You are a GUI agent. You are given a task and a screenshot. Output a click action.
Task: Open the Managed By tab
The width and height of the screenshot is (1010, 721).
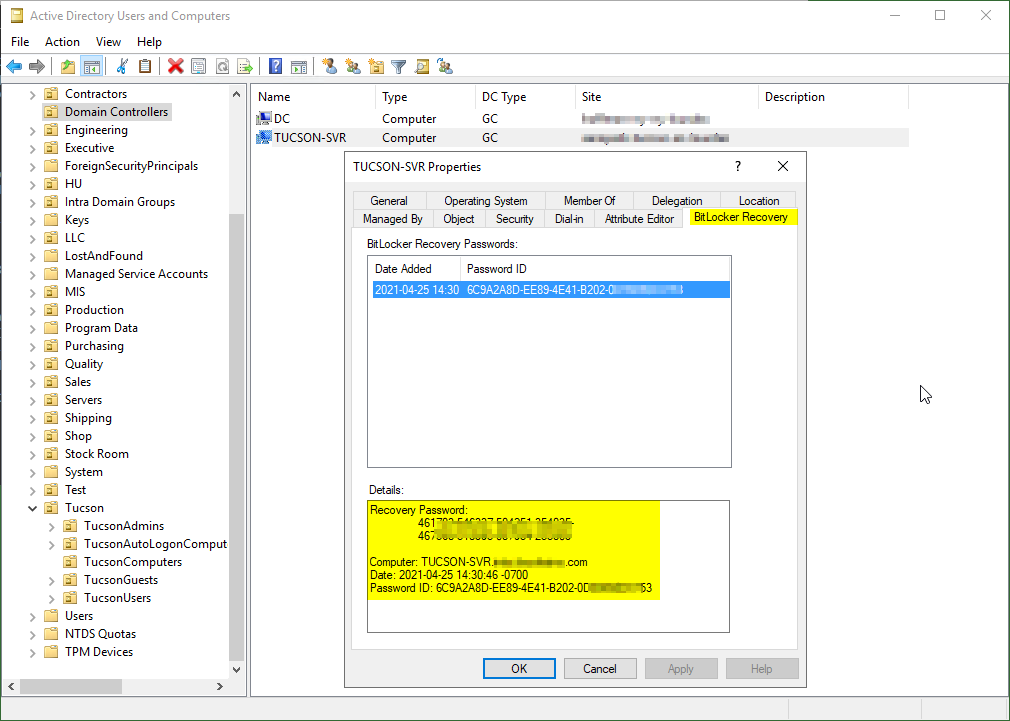(392, 218)
